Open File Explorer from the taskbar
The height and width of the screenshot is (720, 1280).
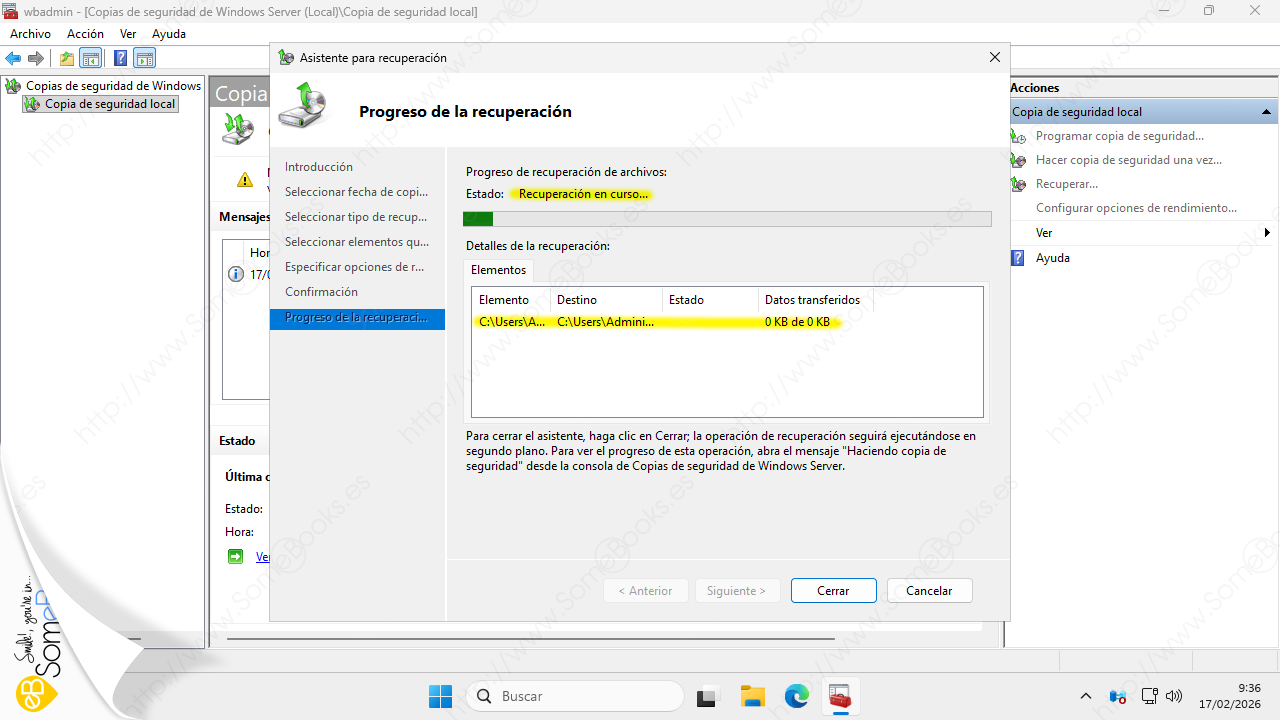tap(752, 696)
